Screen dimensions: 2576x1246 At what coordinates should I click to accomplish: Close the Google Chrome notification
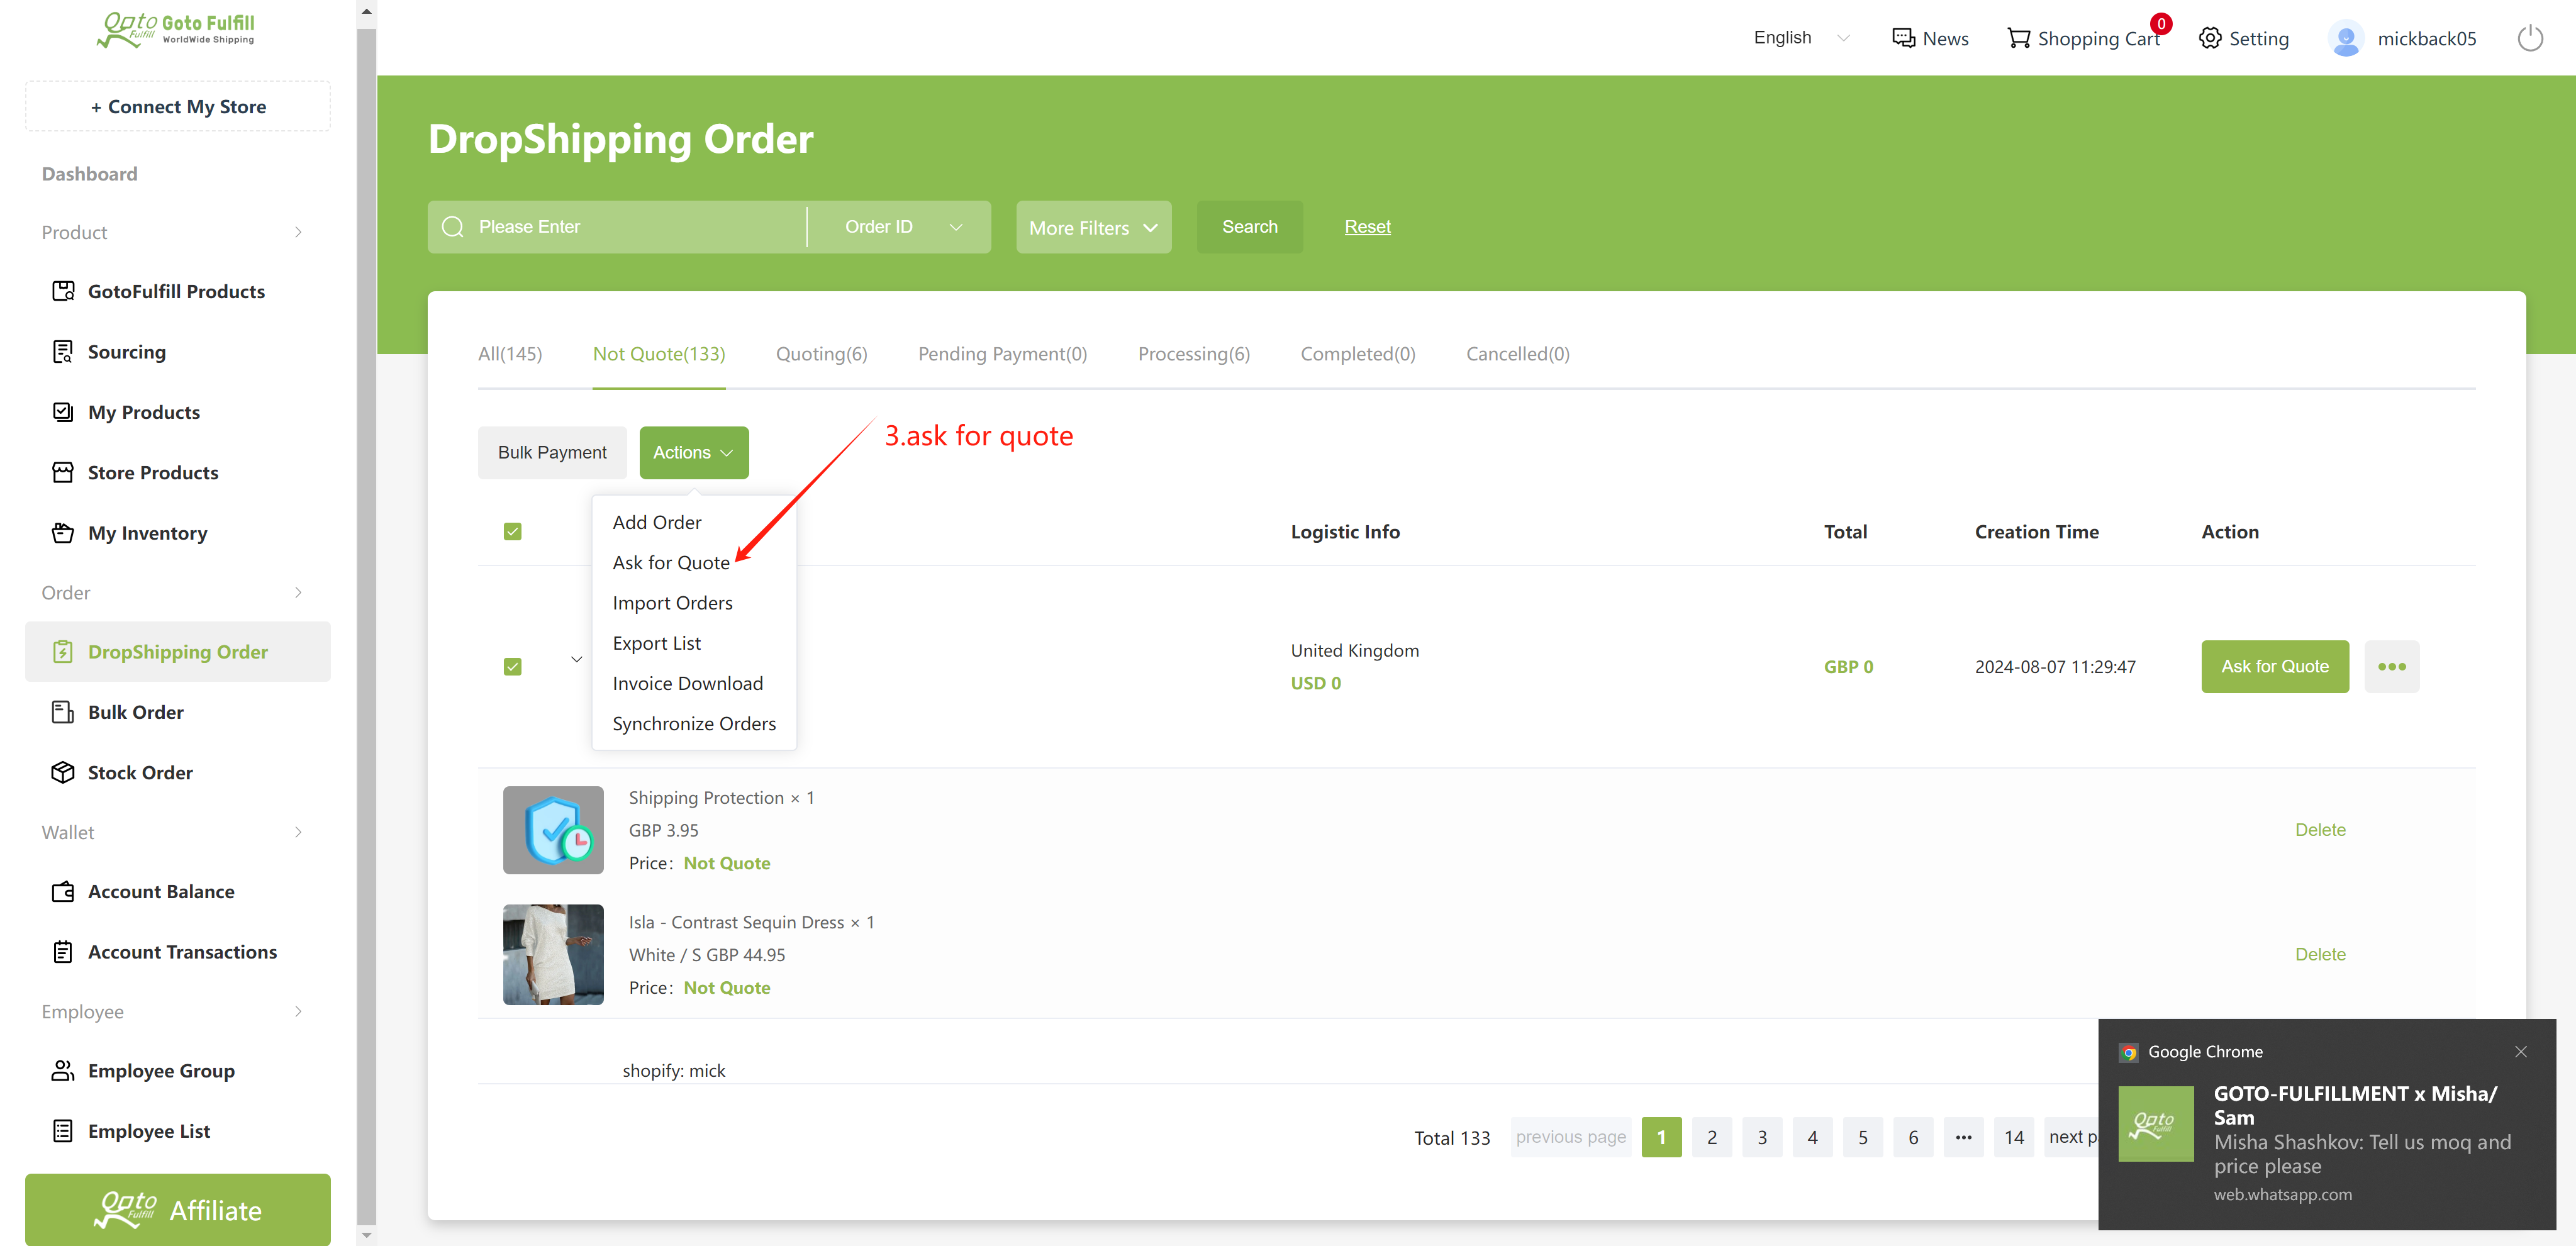2521,1051
